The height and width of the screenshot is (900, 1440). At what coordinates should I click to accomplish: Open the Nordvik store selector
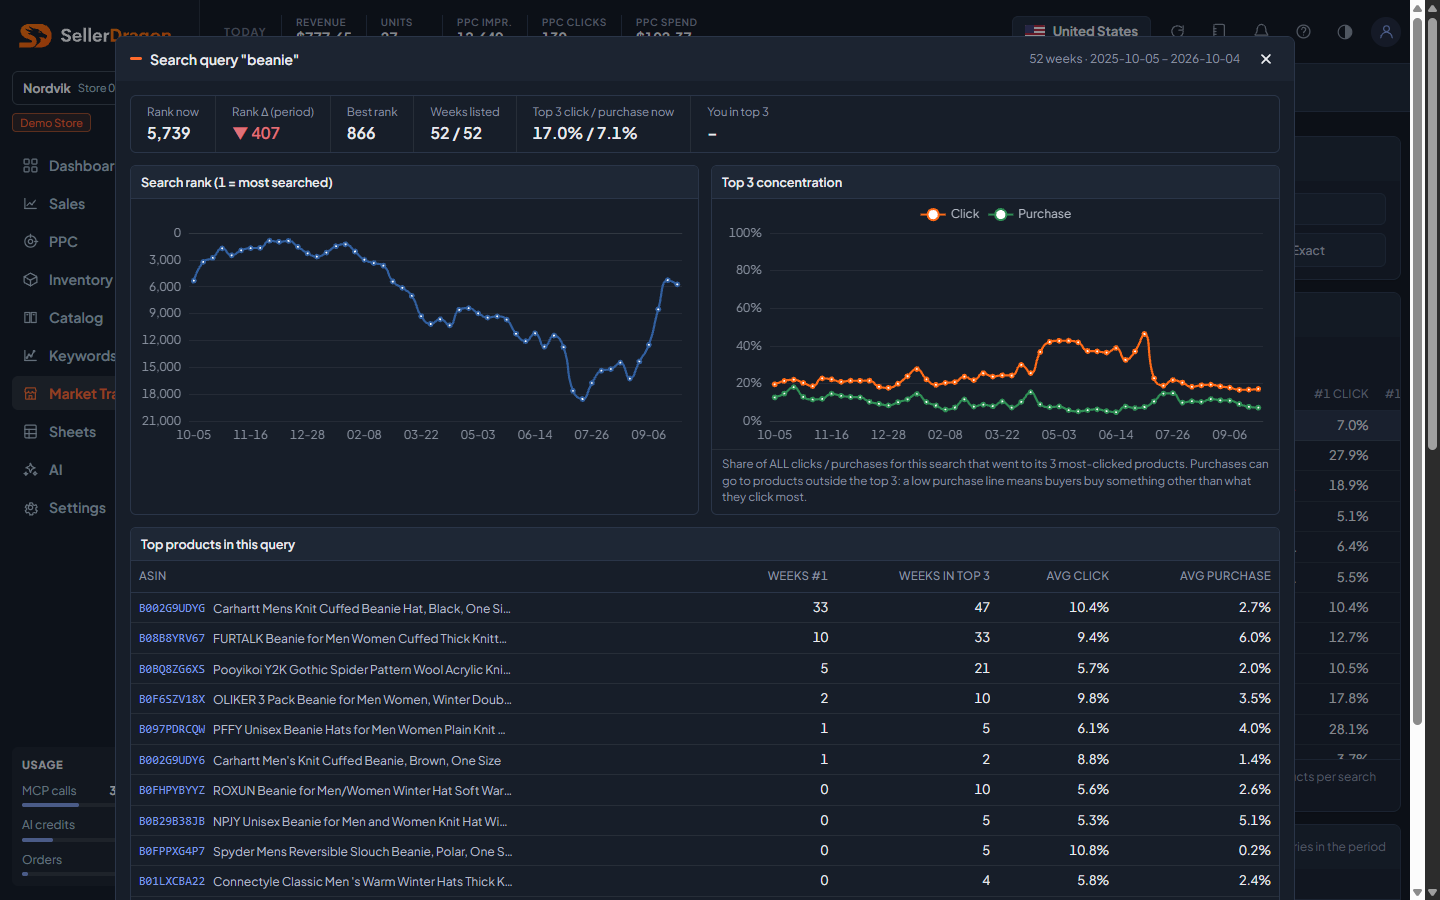tap(65, 88)
